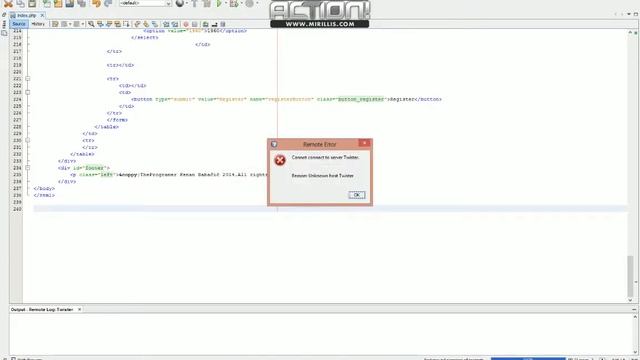Click the Comment icon in the editor toolbar

pyautogui.click(x=205, y=24)
